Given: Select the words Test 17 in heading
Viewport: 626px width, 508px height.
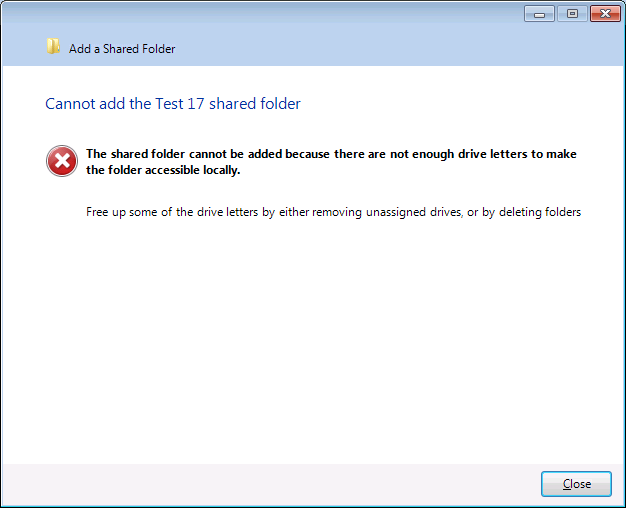Looking at the screenshot, I should (x=180, y=103).
